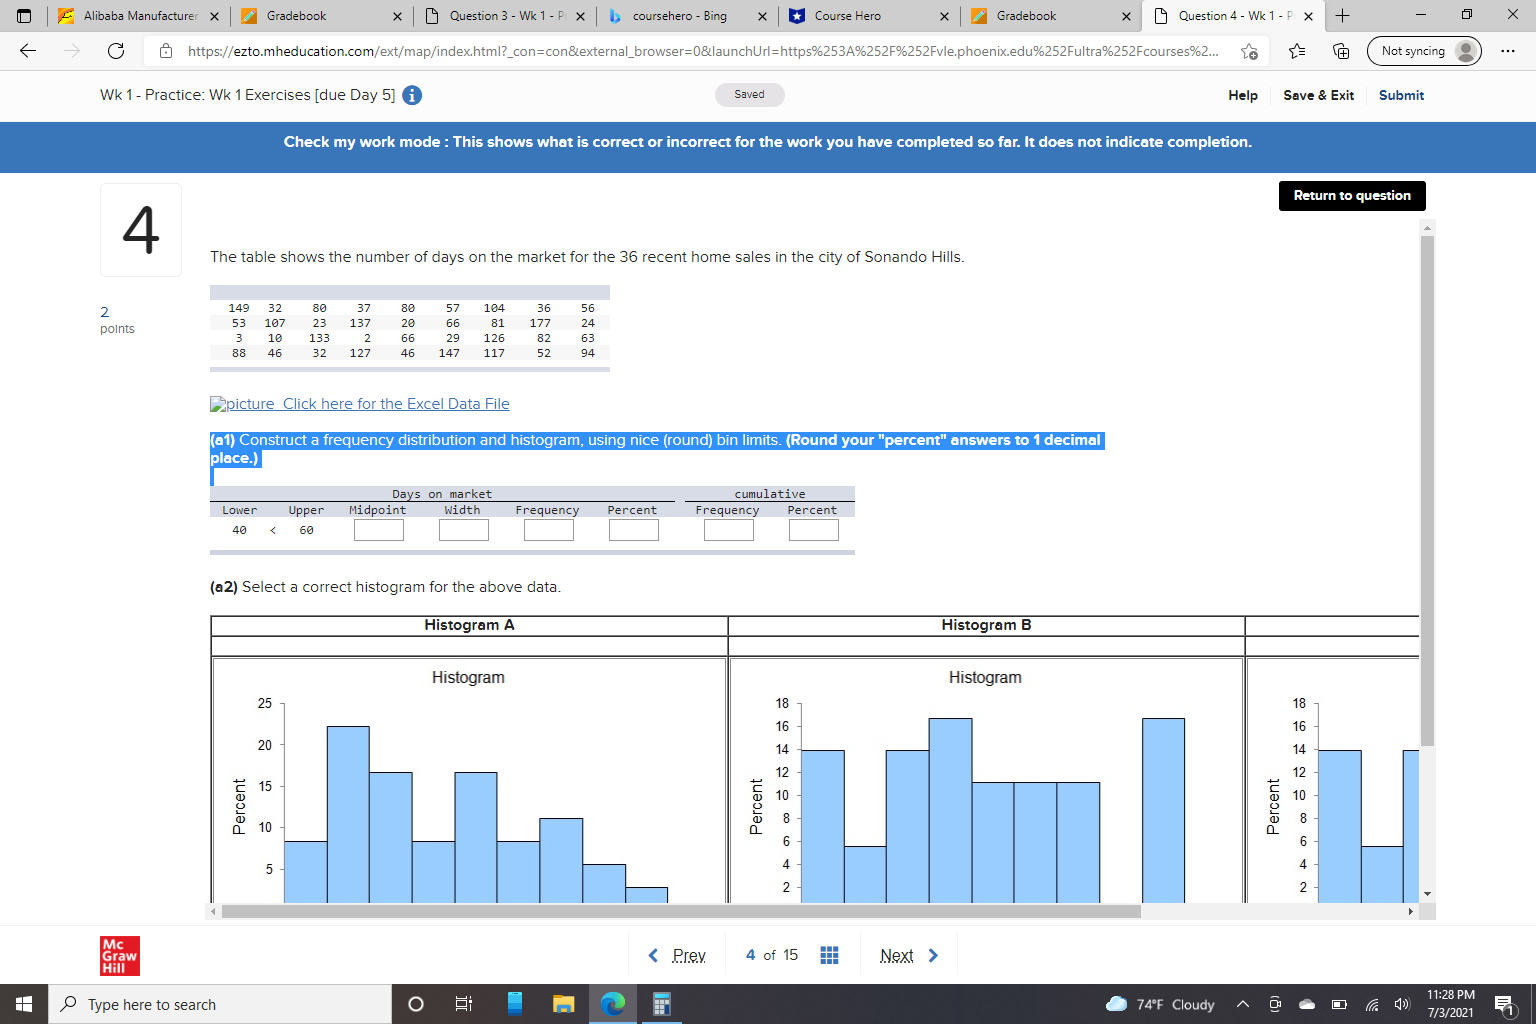The image size is (1536, 1024).
Task: Click the Edge icon on taskbar
Action: coord(612,1004)
